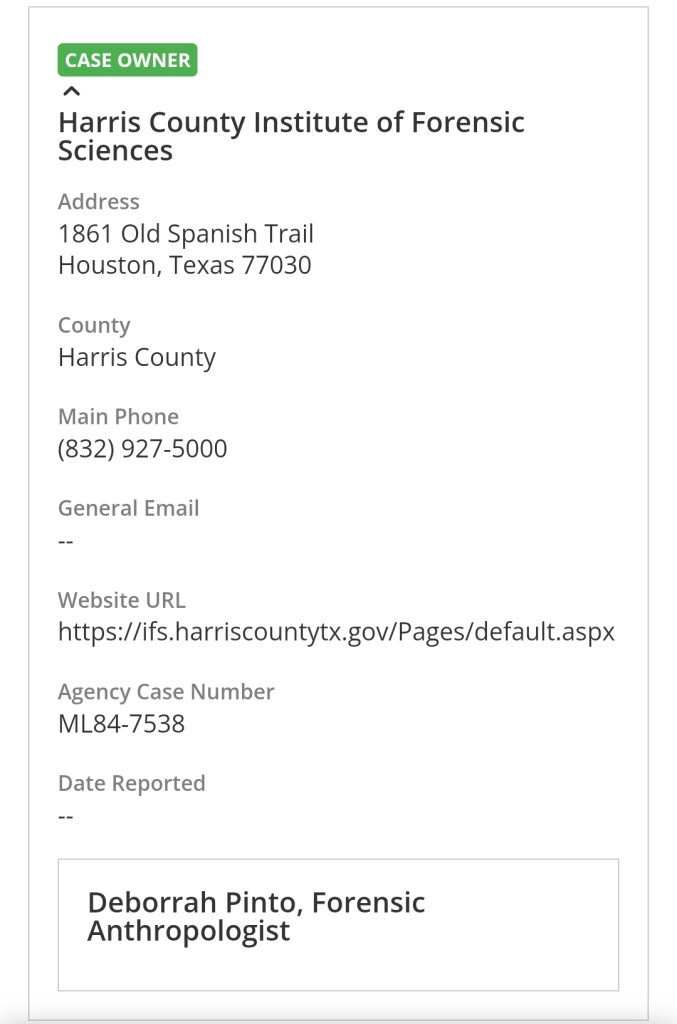Open the ifs.harriscountytx.gov website URL
Screen dimensions: 677x1024
336,632
